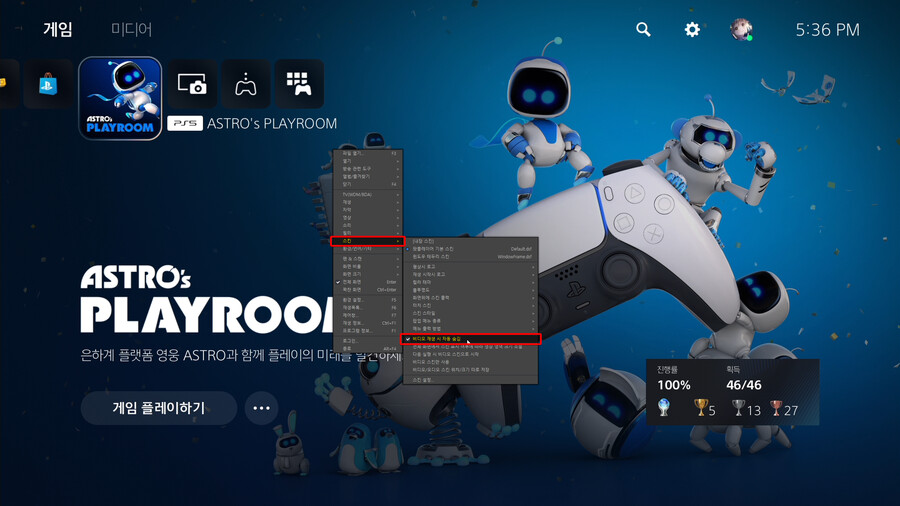The height and width of the screenshot is (506, 900).
Task: Expand the 불투명도 submenu
Action: (470, 290)
